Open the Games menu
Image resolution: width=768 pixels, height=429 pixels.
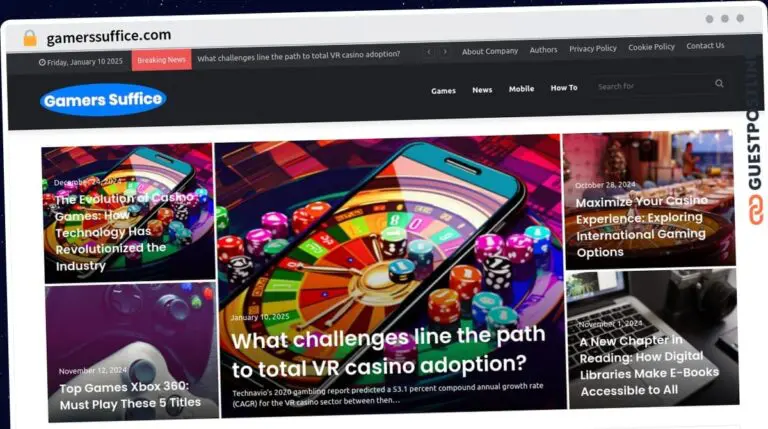(x=443, y=91)
